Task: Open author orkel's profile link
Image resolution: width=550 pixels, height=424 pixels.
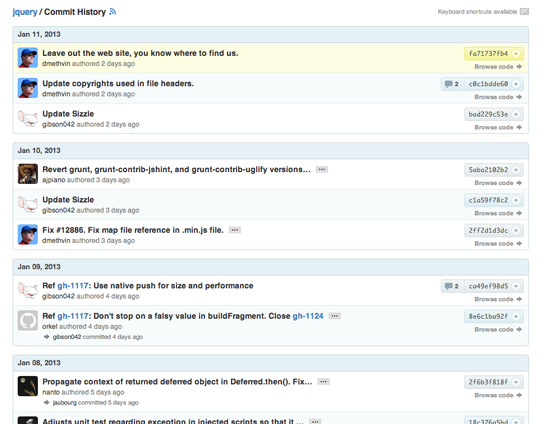Action: coord(49,327)
